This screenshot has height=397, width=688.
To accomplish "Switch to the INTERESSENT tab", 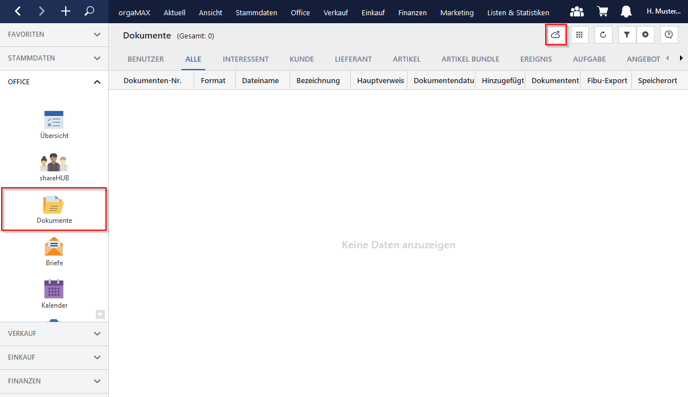I will (x=245, y=59).
